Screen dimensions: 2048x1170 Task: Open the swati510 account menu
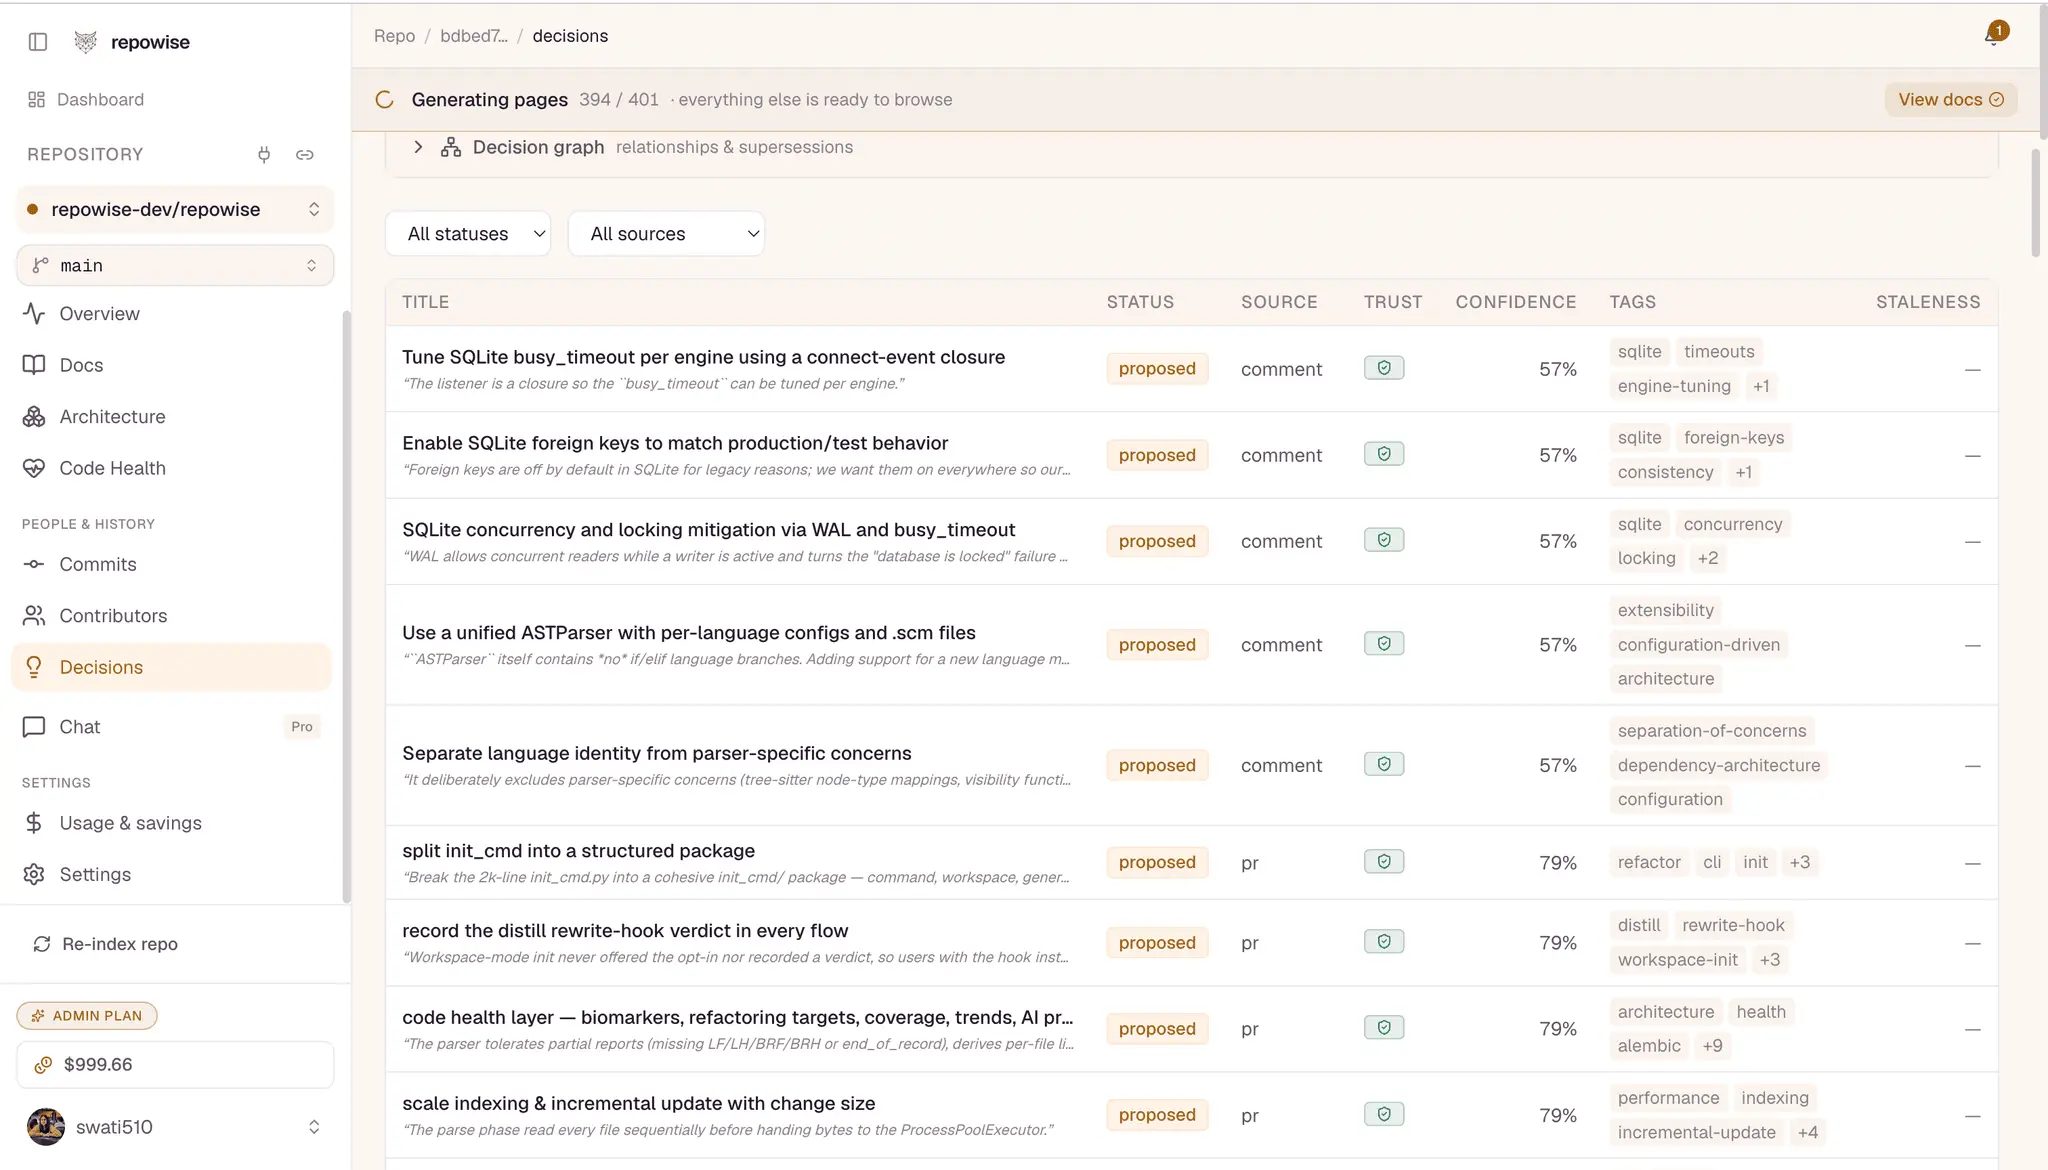point(175,1127)
